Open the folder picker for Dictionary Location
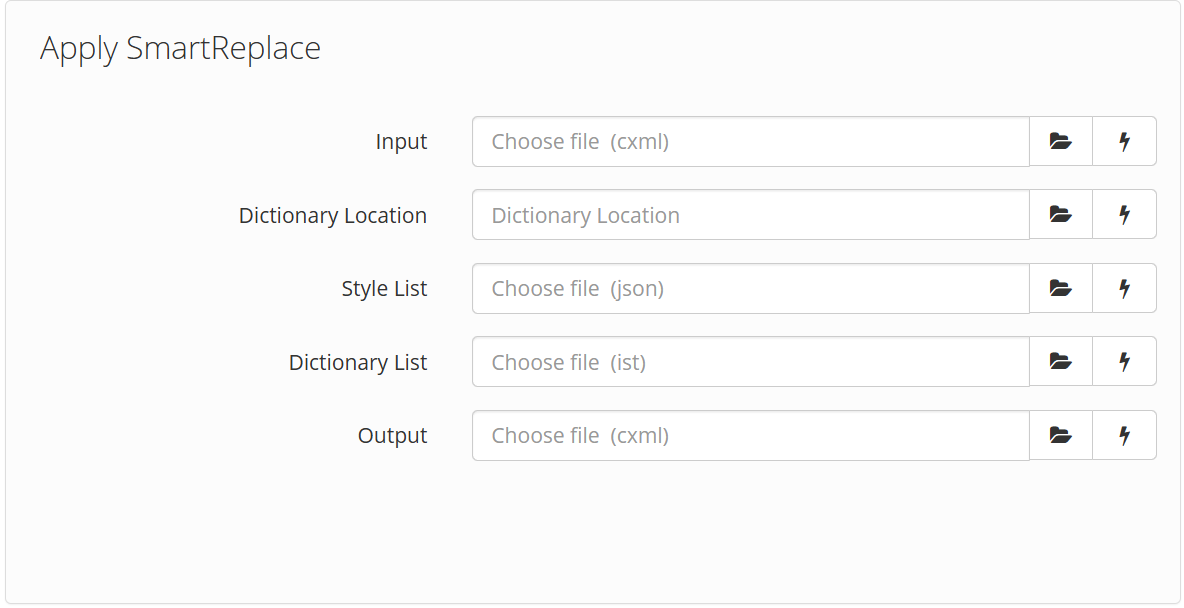 coord(1060,214)
